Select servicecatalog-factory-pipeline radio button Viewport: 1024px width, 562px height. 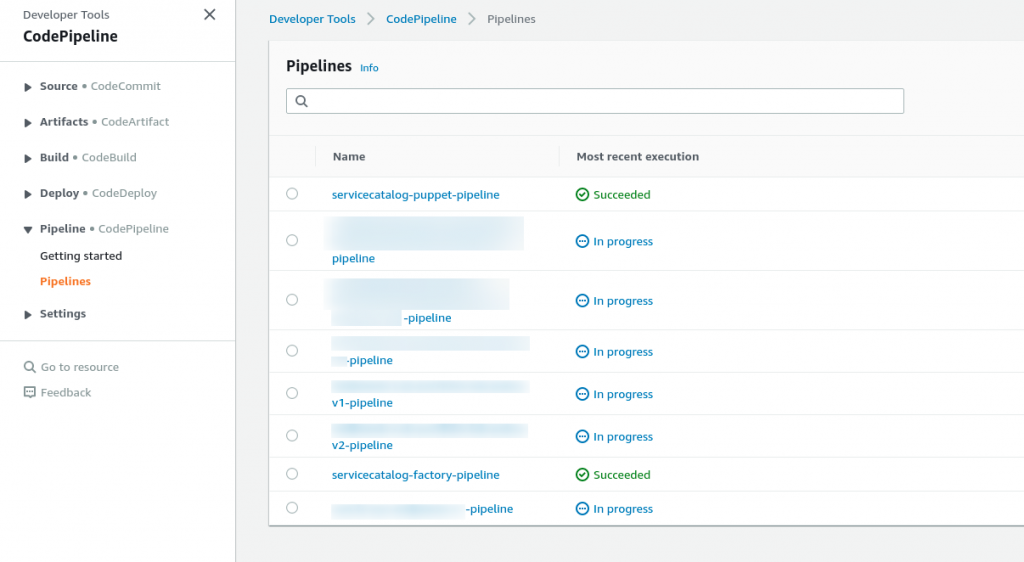point(292,474)
